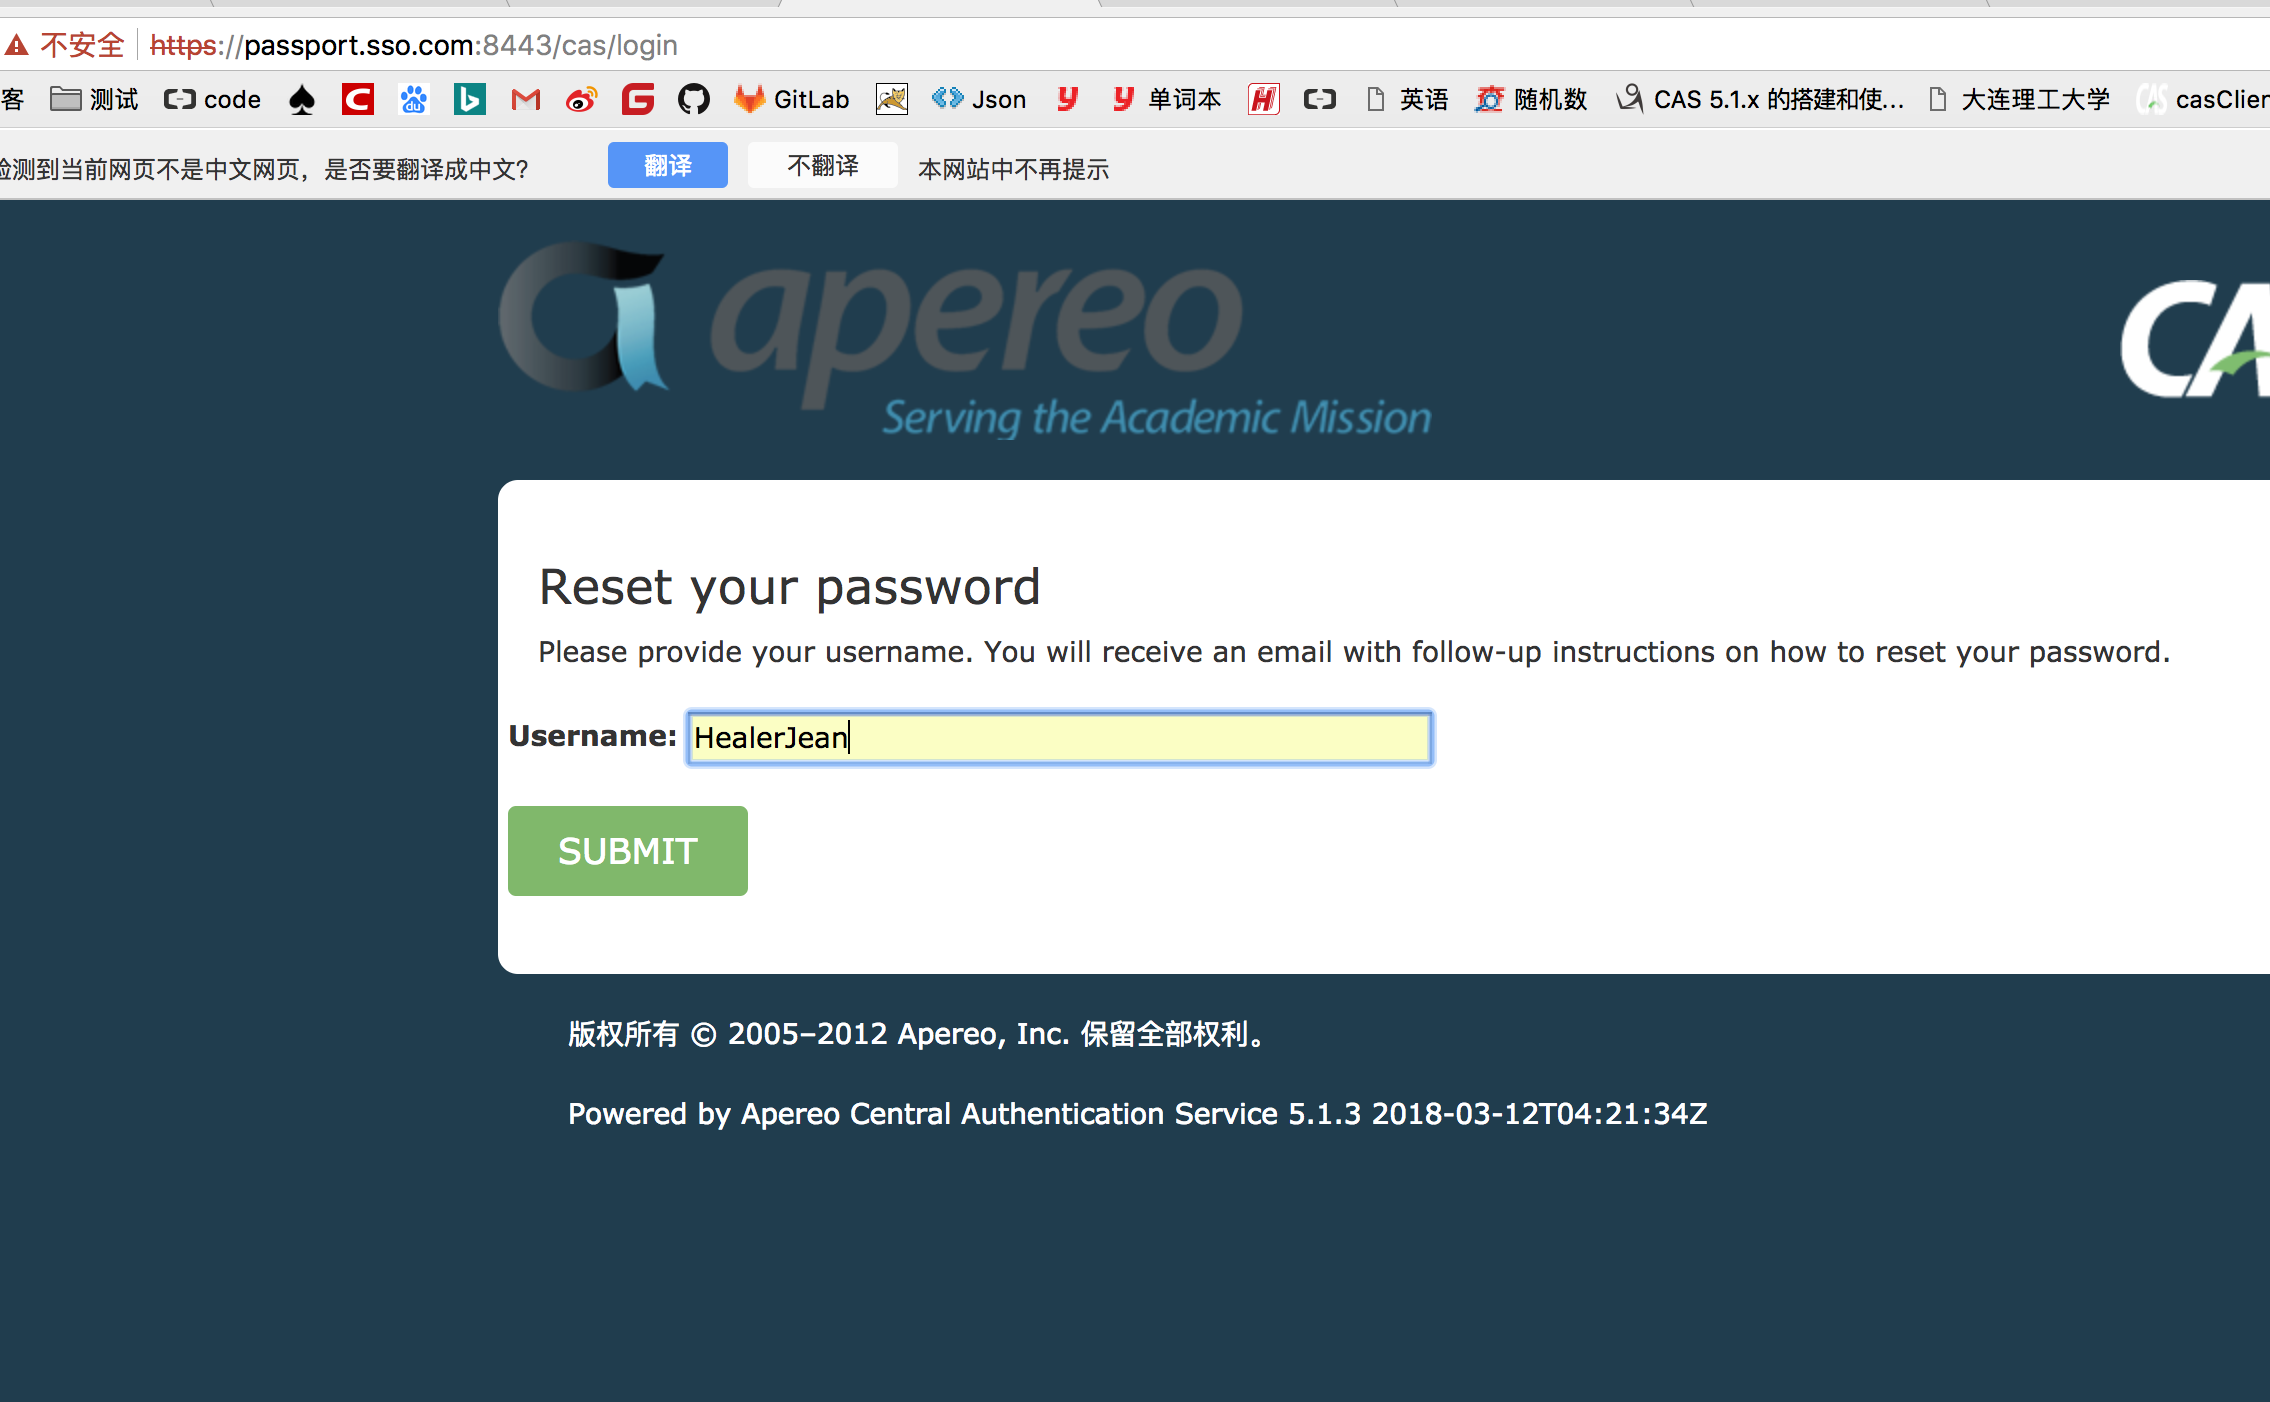Open the Json bookmark
Viewport: 2270px width, 1402px height.
click(979, 99)
